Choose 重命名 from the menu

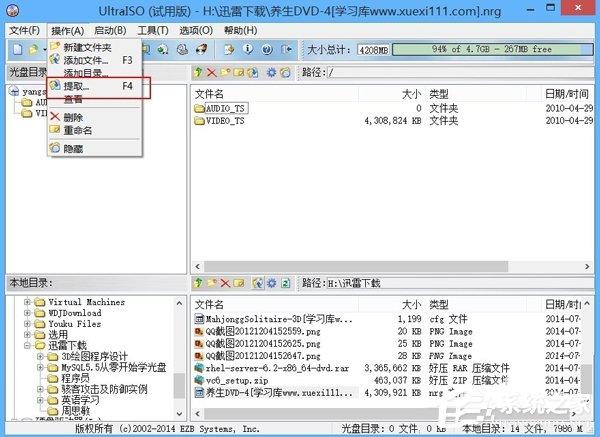pos(95,130)
